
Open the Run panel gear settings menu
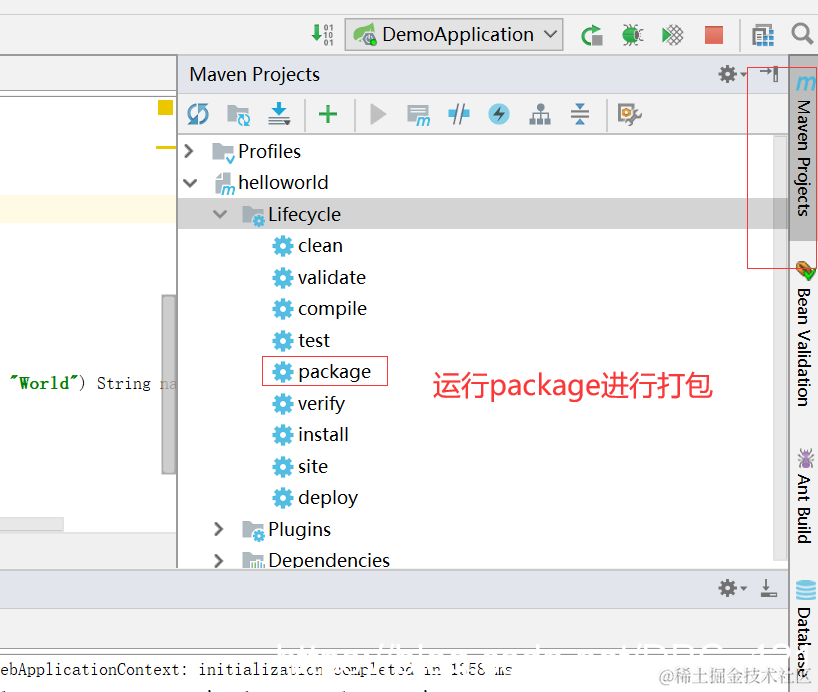pos(731,588)
